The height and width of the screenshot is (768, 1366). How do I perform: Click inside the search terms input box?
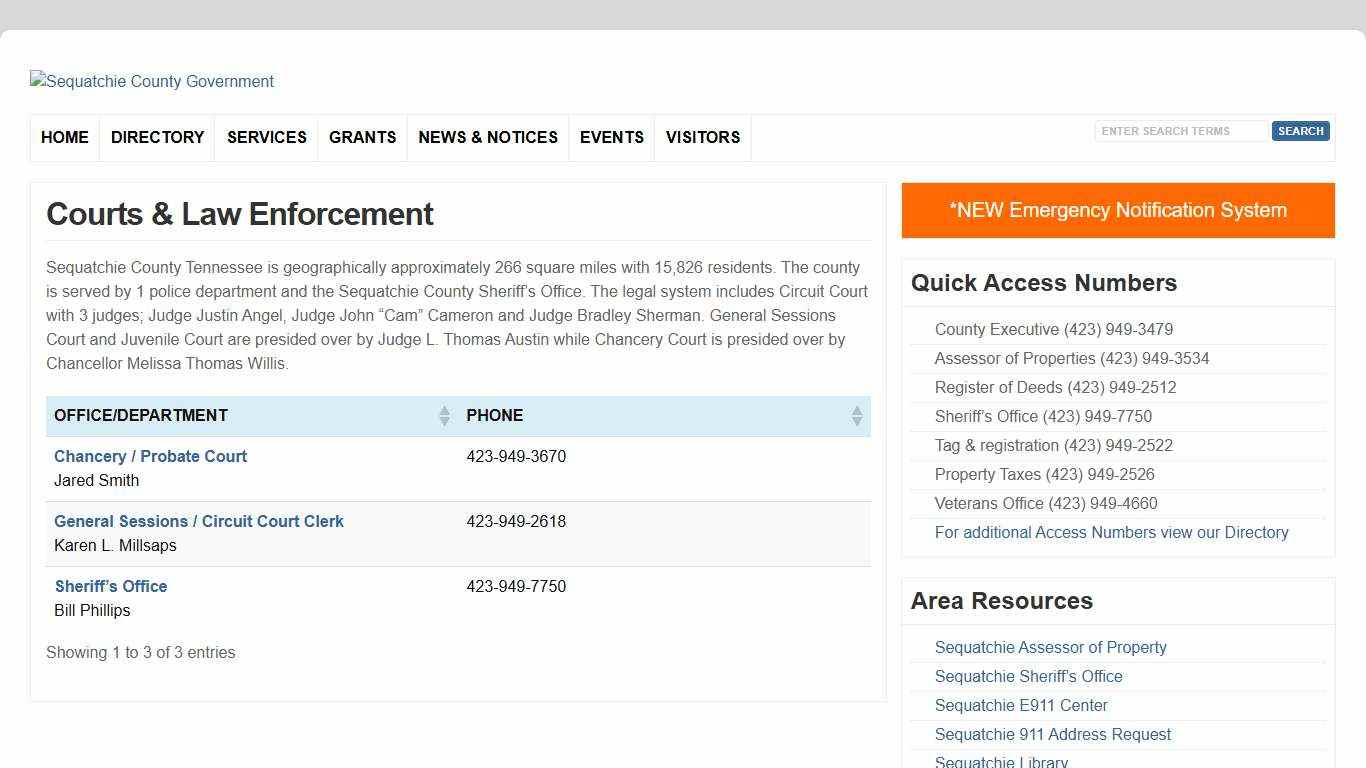tap(1181, 130)
